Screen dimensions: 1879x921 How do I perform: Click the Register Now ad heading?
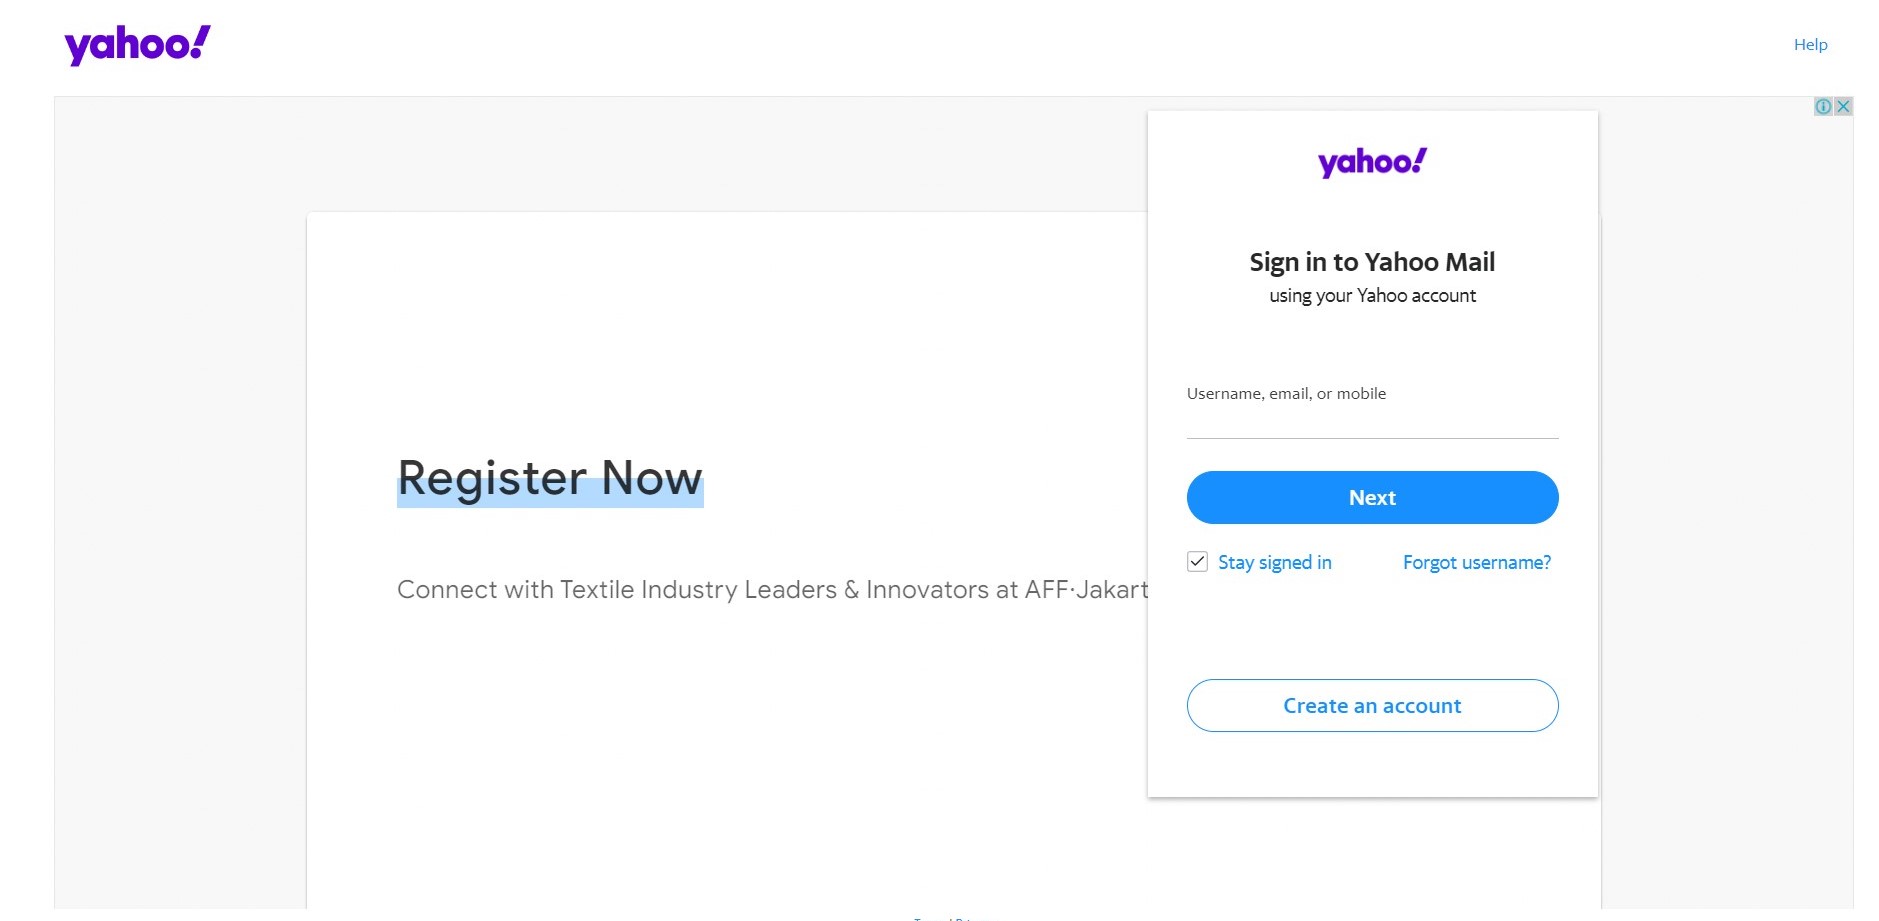550,478
